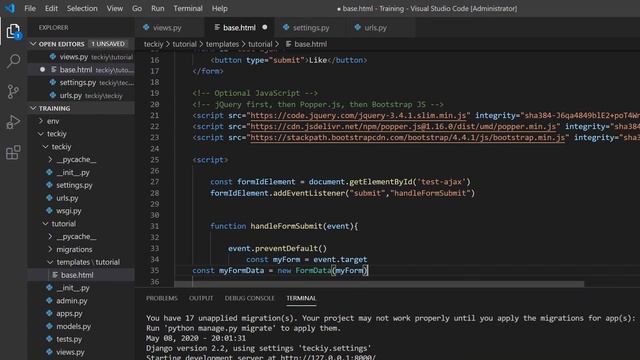Collapse the Open Editors section
This screenshot has height=360, width=640.
click(x=81, y=44)
